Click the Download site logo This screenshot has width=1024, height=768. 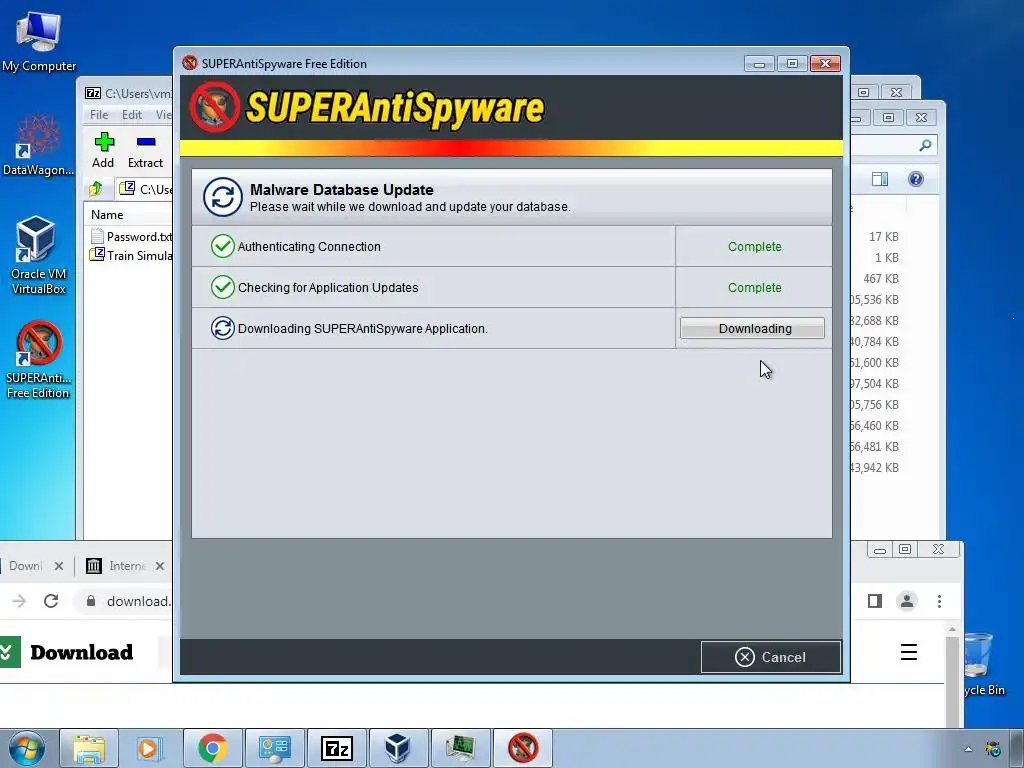point(67,652)
